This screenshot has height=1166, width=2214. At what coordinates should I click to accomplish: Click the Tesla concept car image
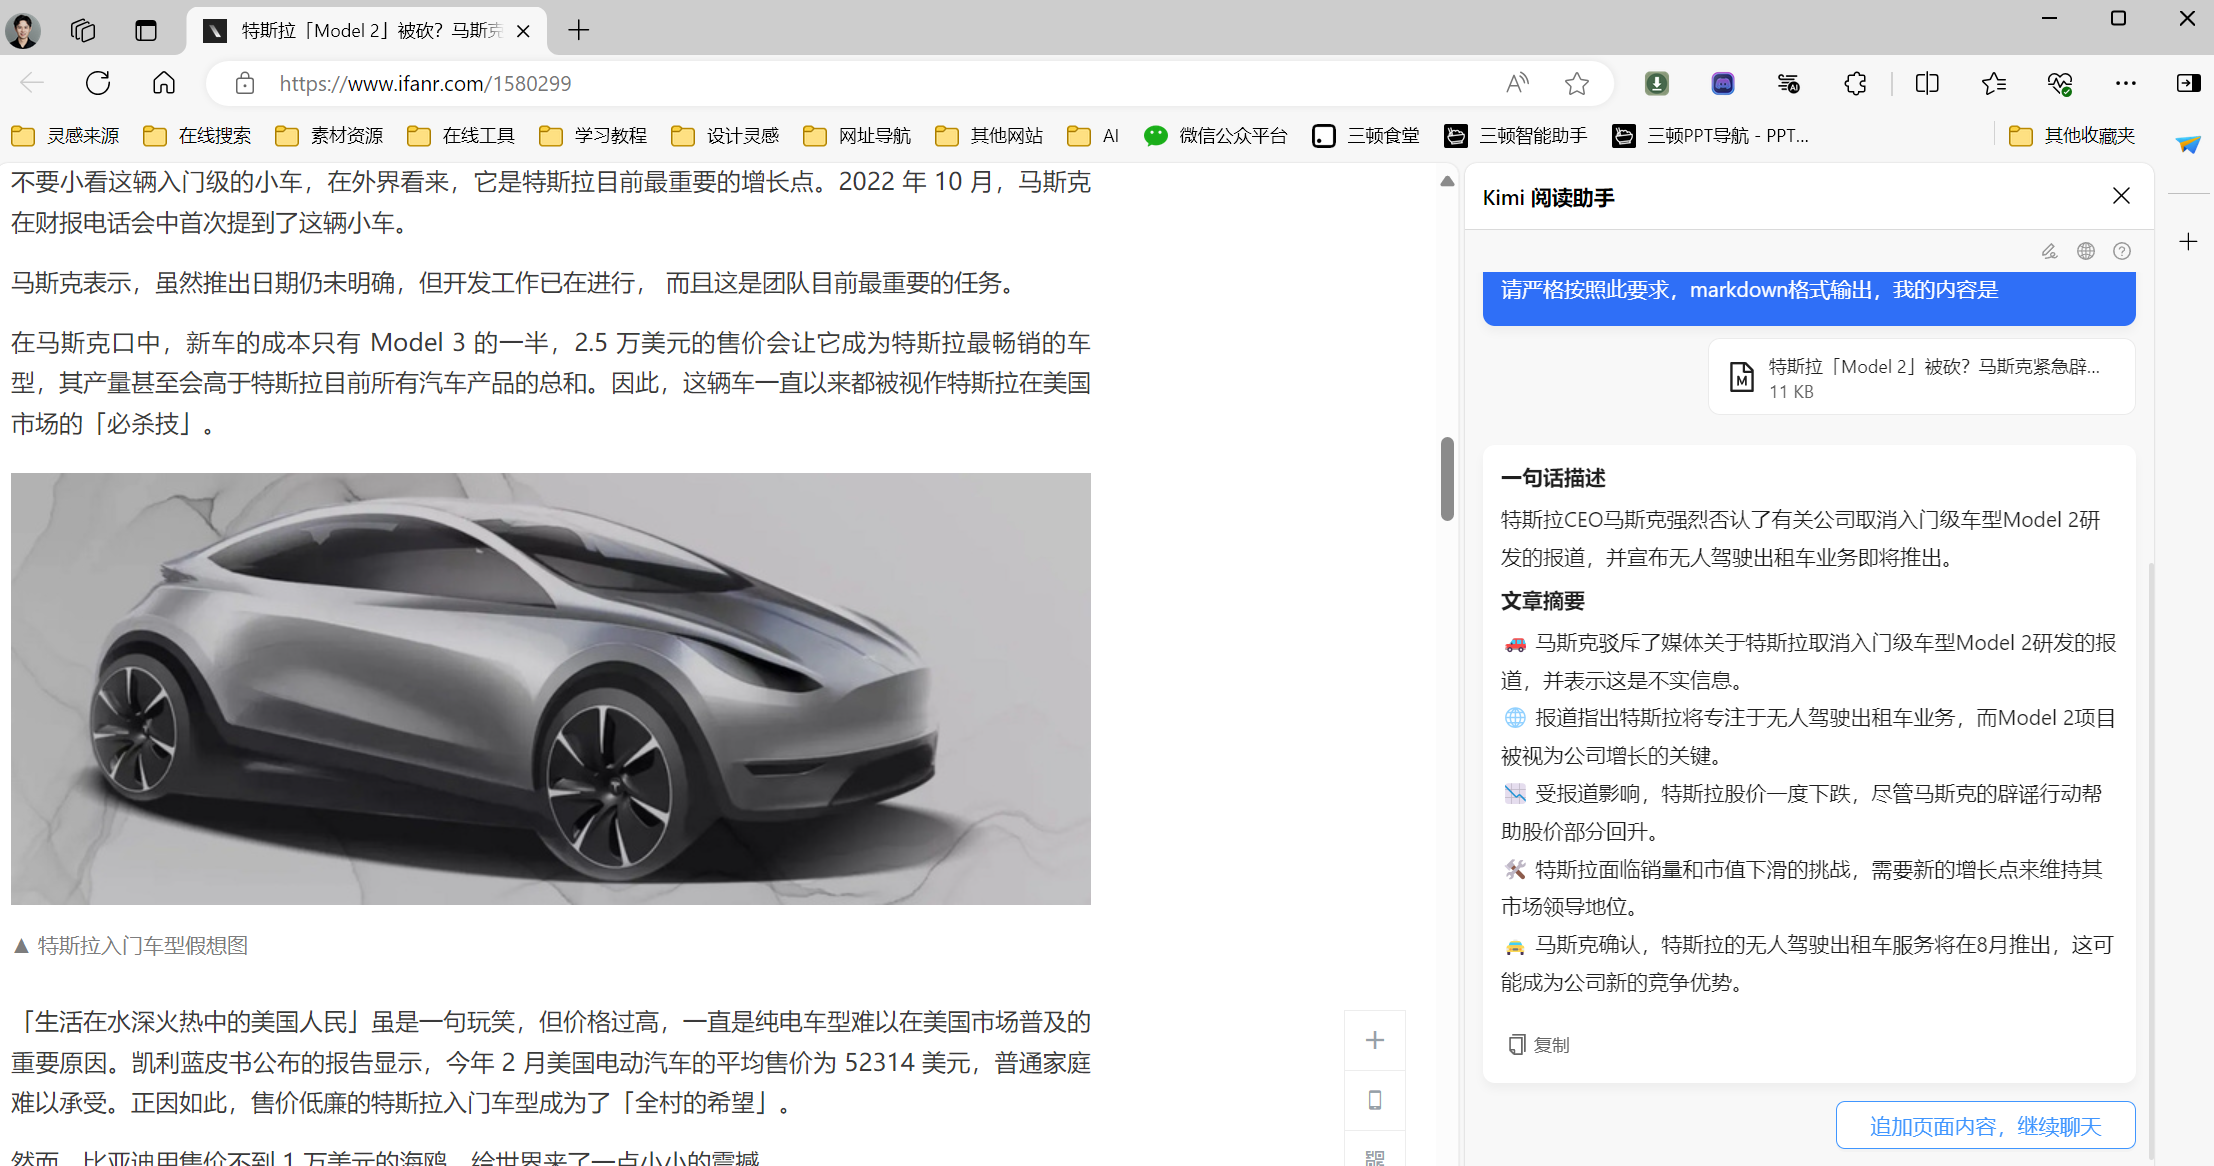551,689
